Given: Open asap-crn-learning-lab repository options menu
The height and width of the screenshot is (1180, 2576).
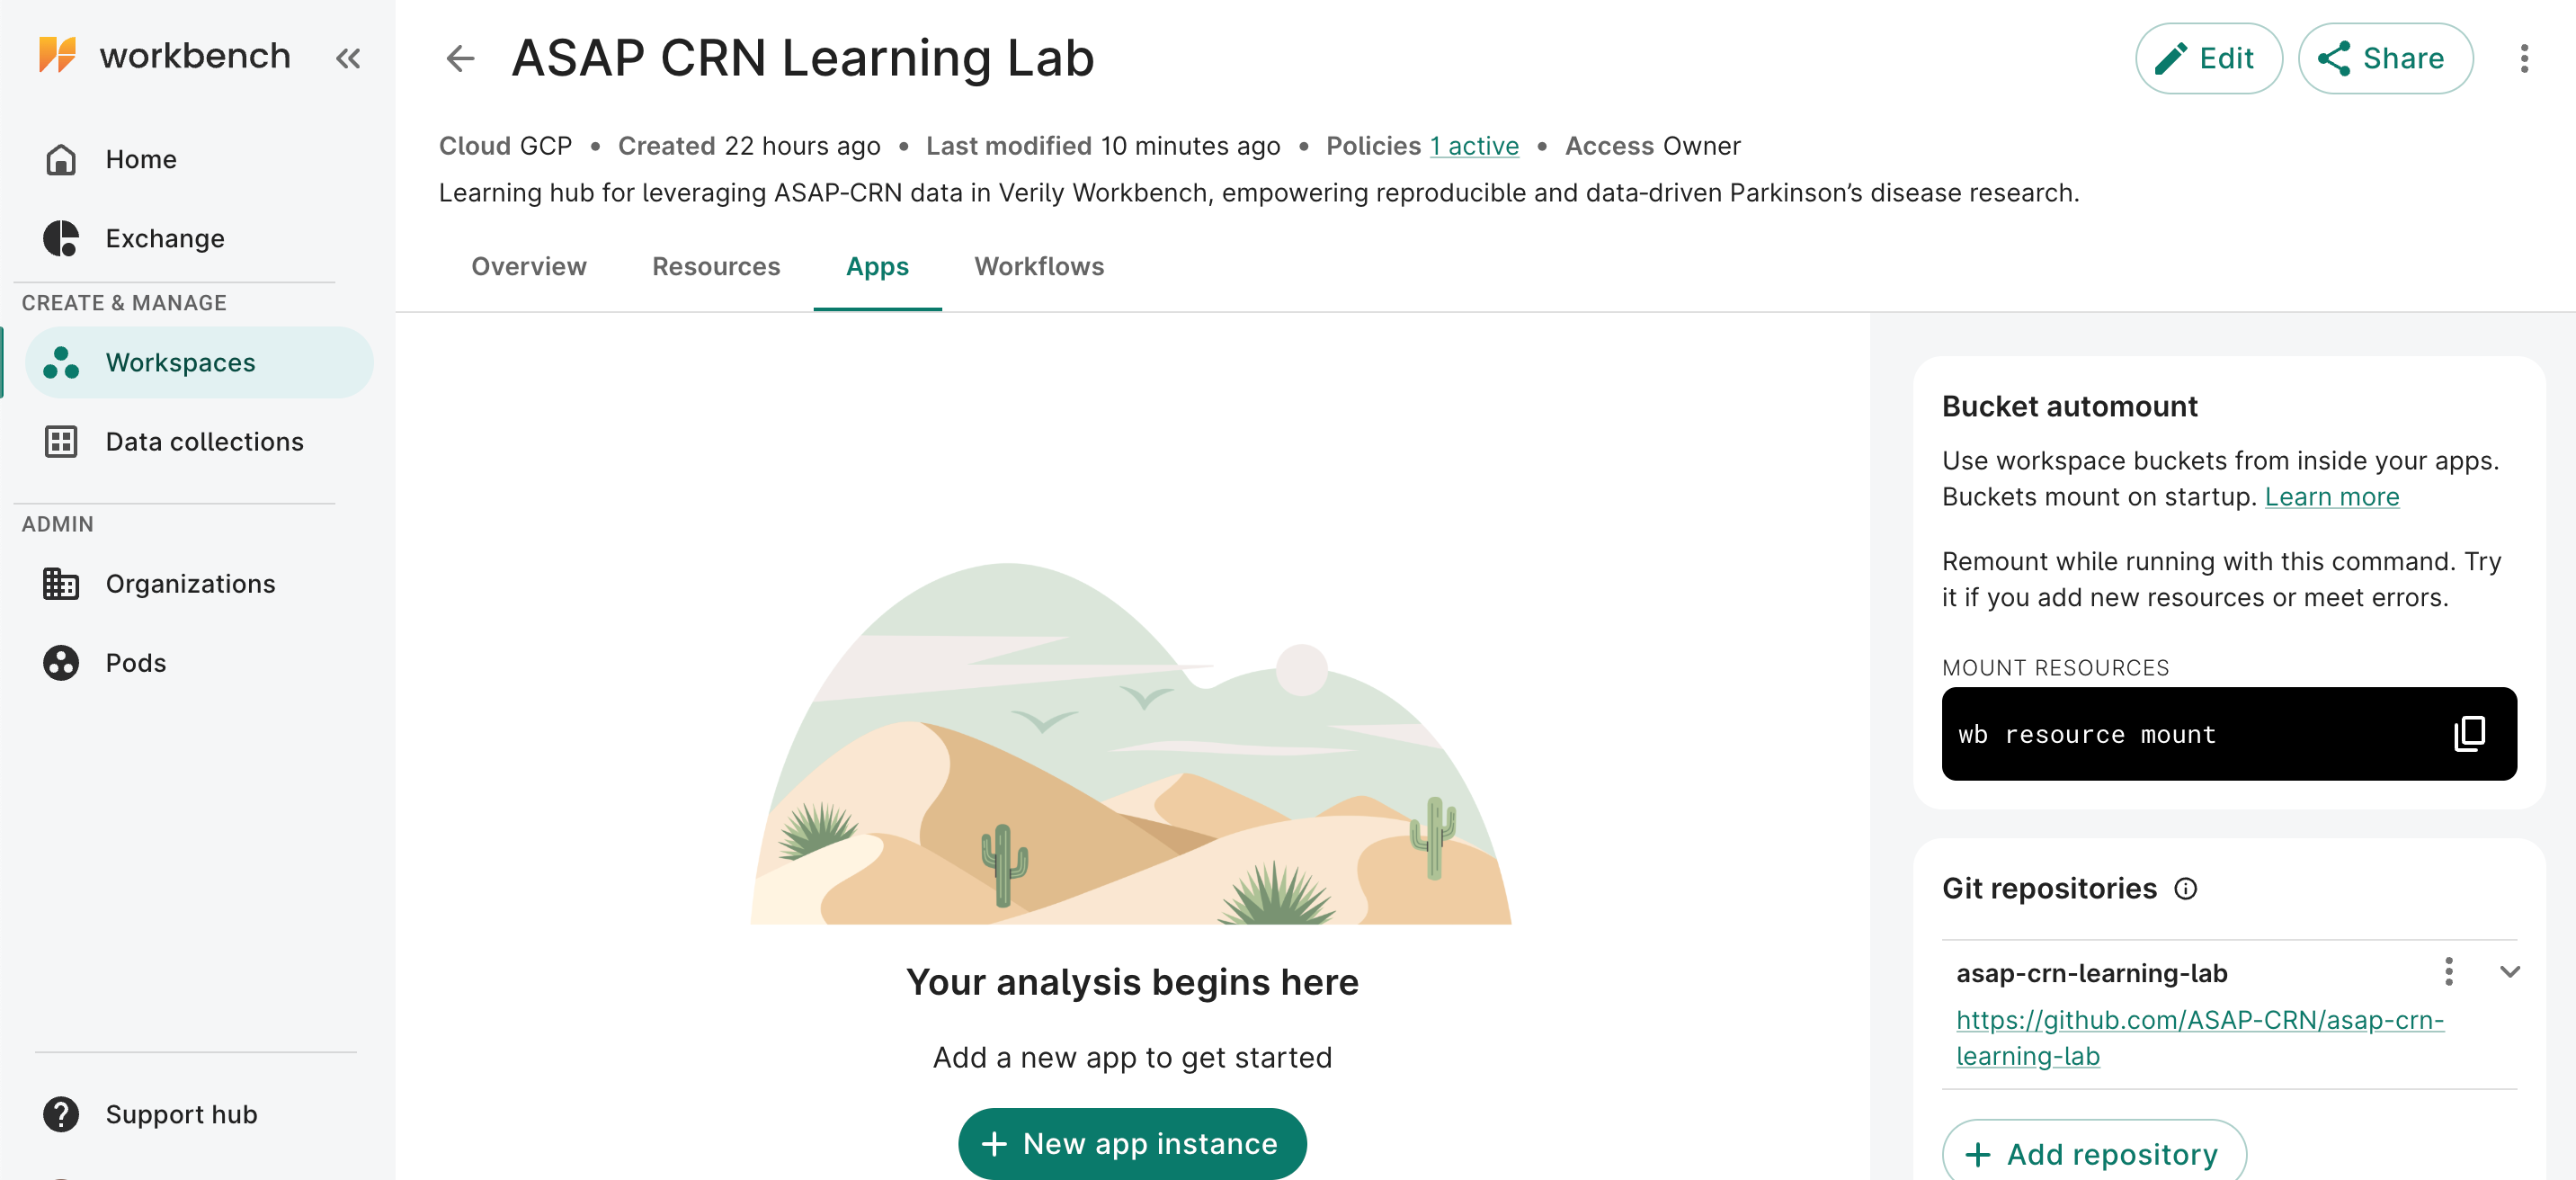Looking at the screenshot, I should coord(2448,971).
